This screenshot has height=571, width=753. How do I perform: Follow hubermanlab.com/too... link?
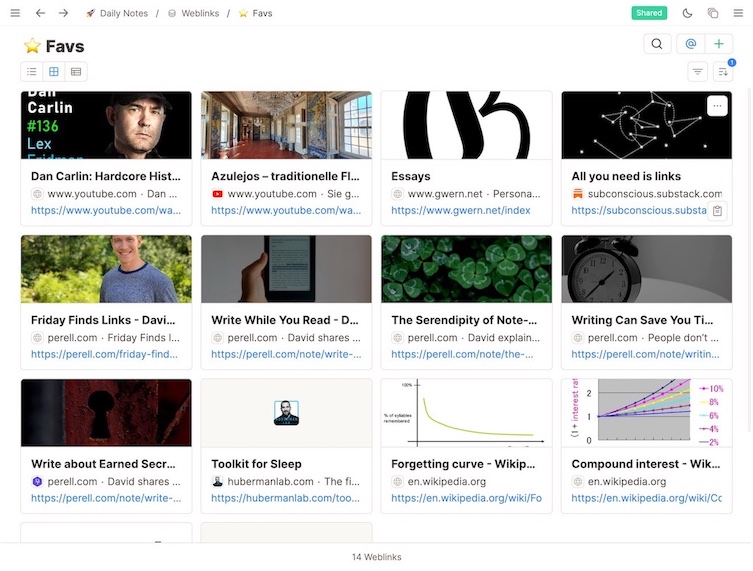point(285,498)
